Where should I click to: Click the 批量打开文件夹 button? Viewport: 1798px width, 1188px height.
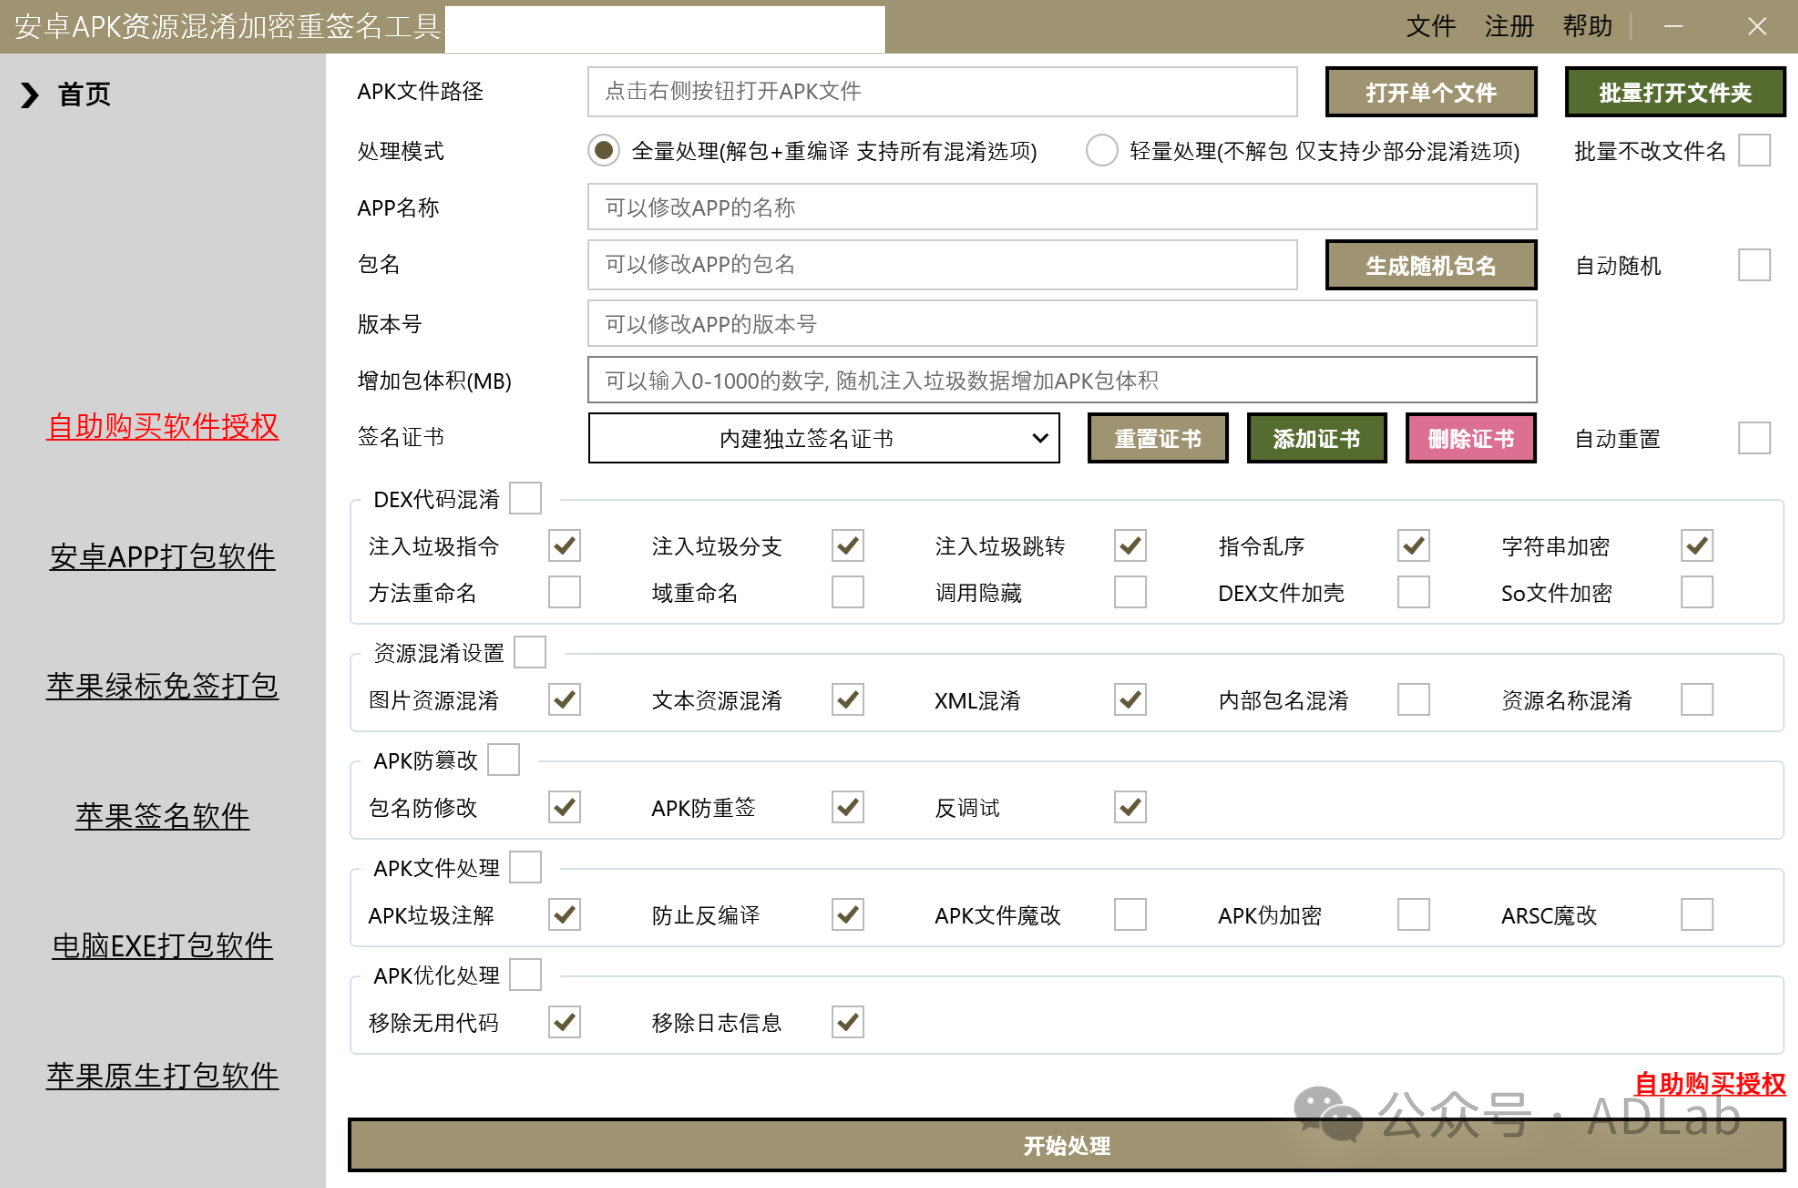click(x=1675, y=91)
